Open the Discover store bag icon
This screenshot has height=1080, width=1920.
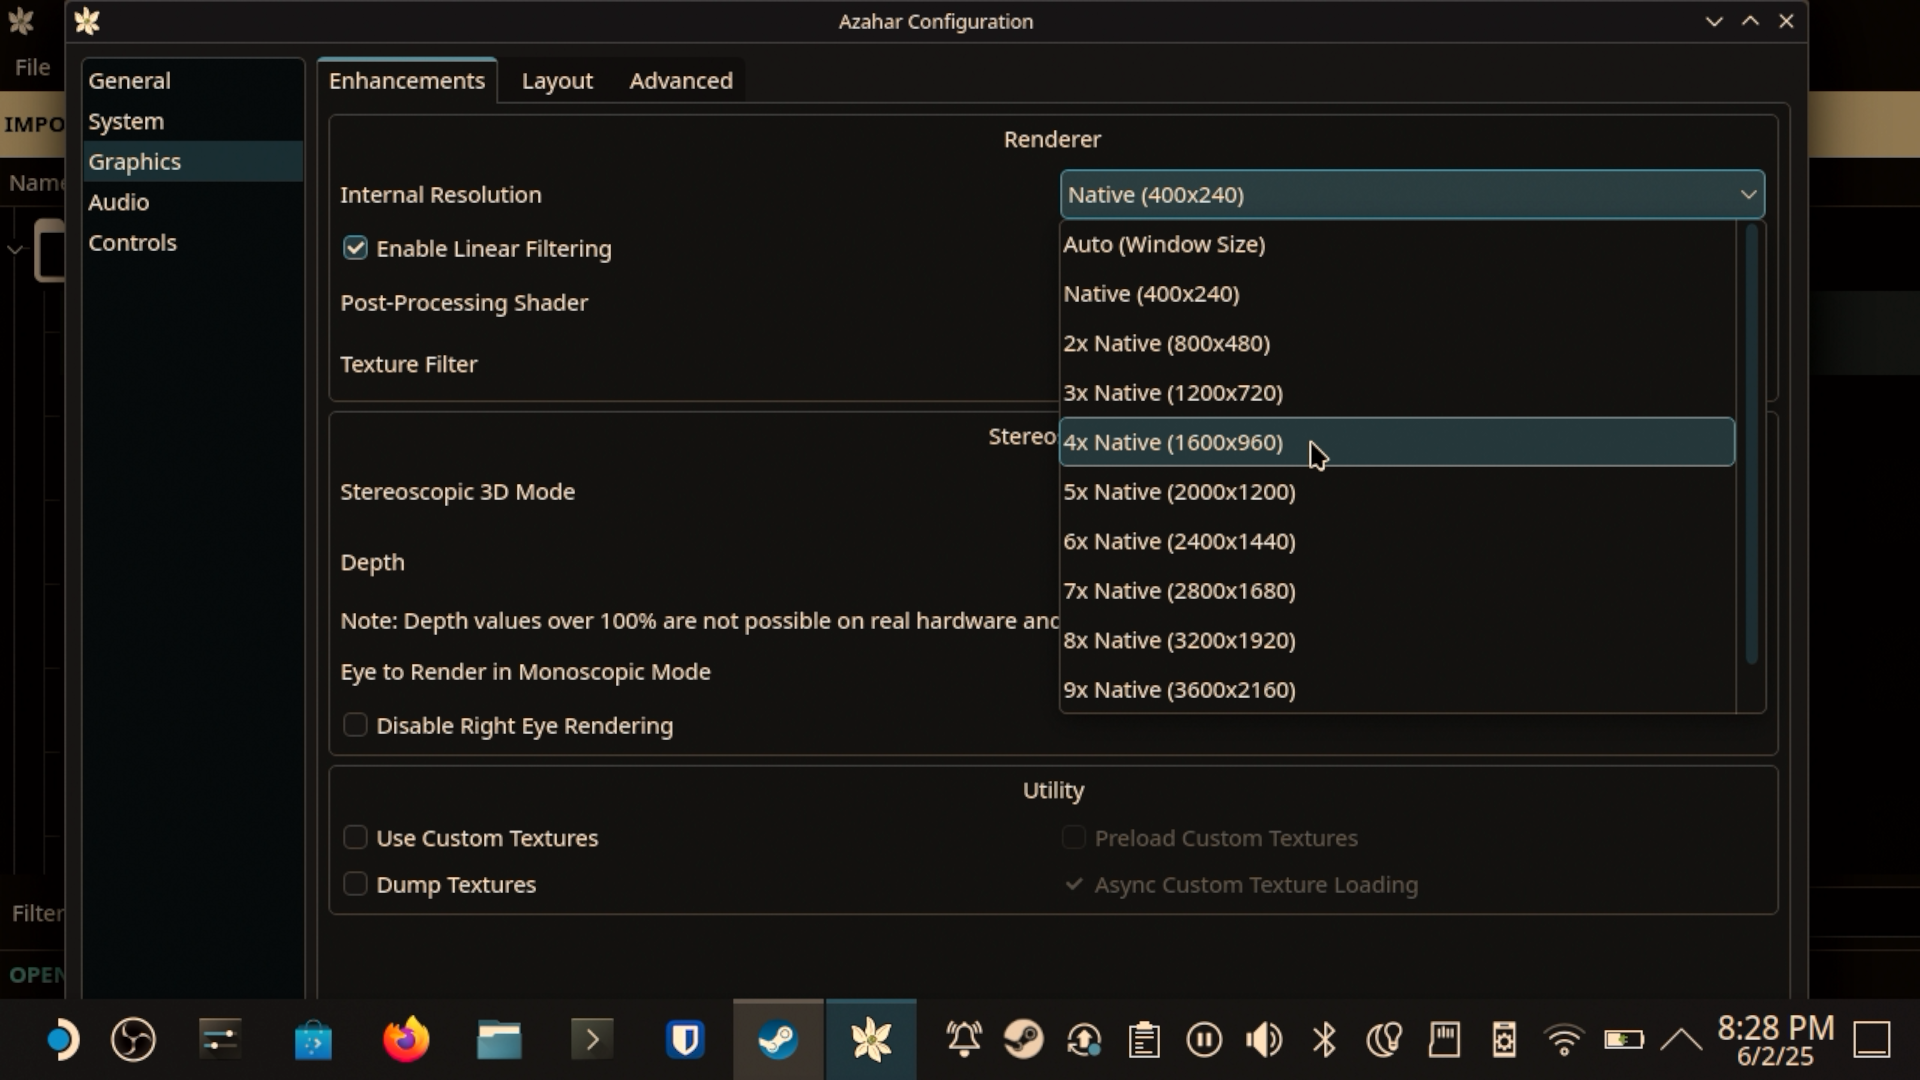tap(313, 1041)
